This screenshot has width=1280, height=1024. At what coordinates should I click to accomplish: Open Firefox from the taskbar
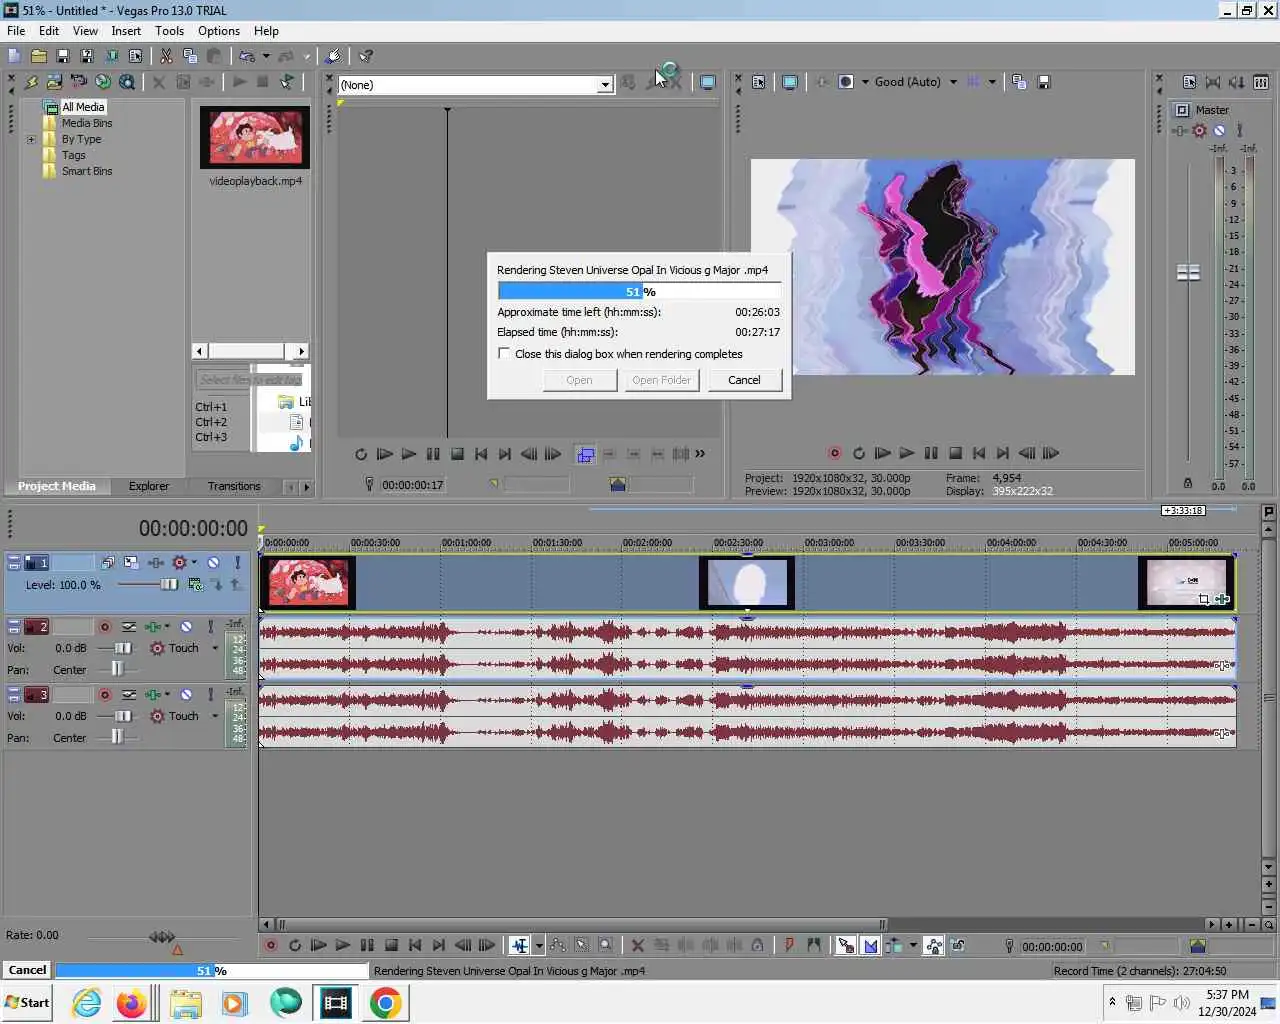coord(131,1003)
